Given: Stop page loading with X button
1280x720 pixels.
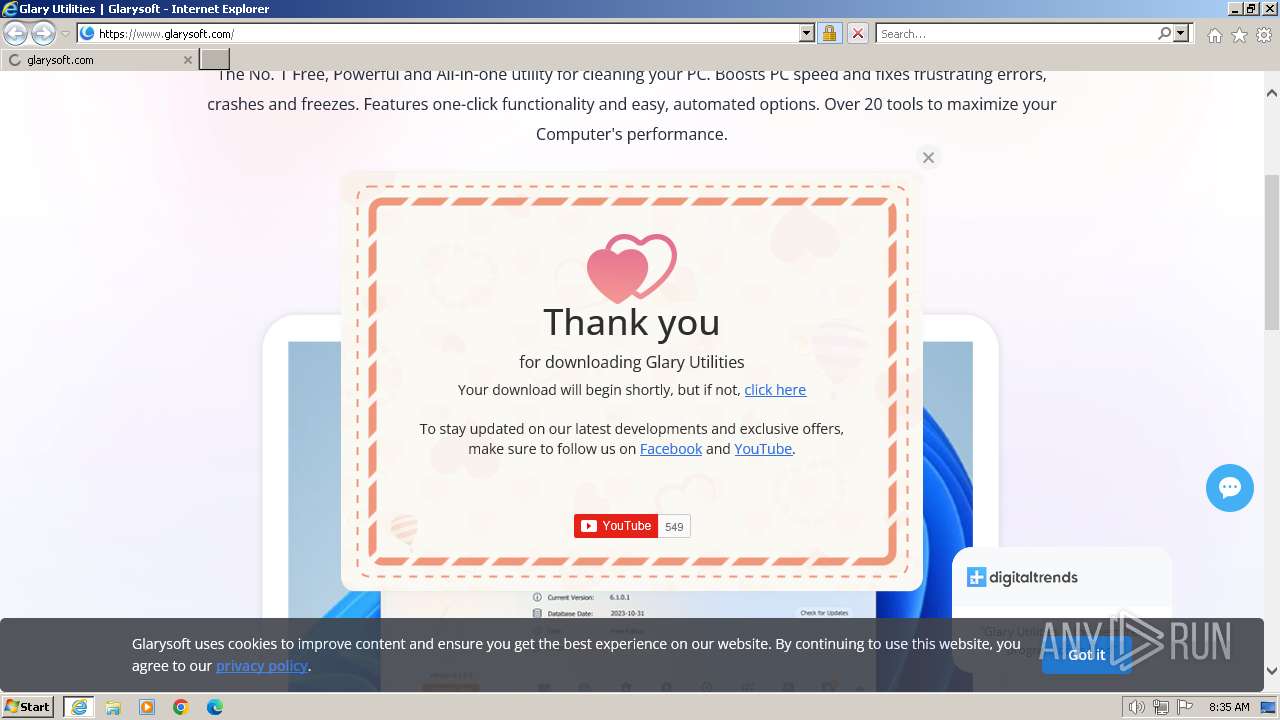Looking at the screenshot, I should point(857,33).
